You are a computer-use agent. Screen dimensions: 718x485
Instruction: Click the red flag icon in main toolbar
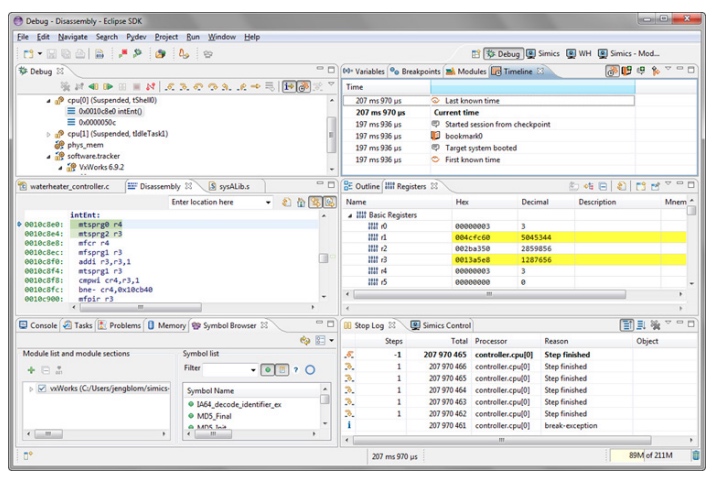click(123, 54)
